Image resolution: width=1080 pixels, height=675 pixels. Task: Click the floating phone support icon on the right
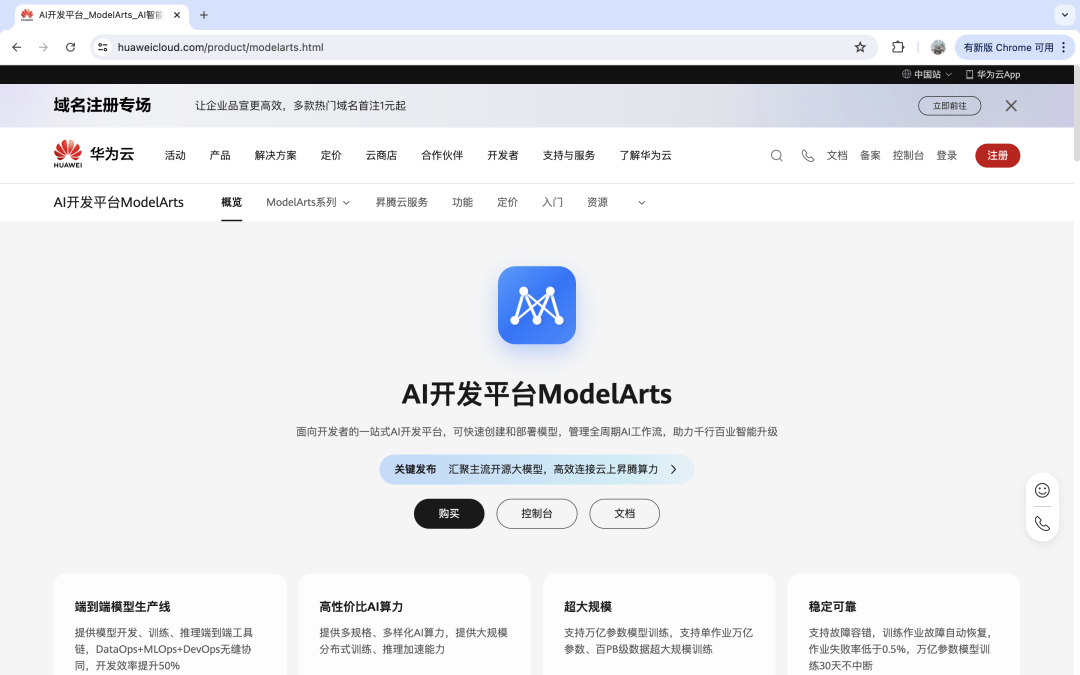tap(1042, 523)
